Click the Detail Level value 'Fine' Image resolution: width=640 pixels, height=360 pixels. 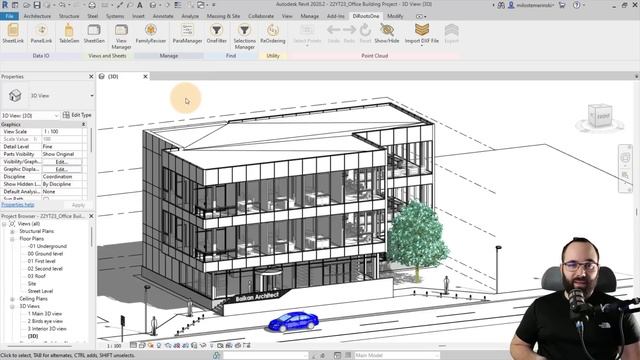[x=62, y=147]
